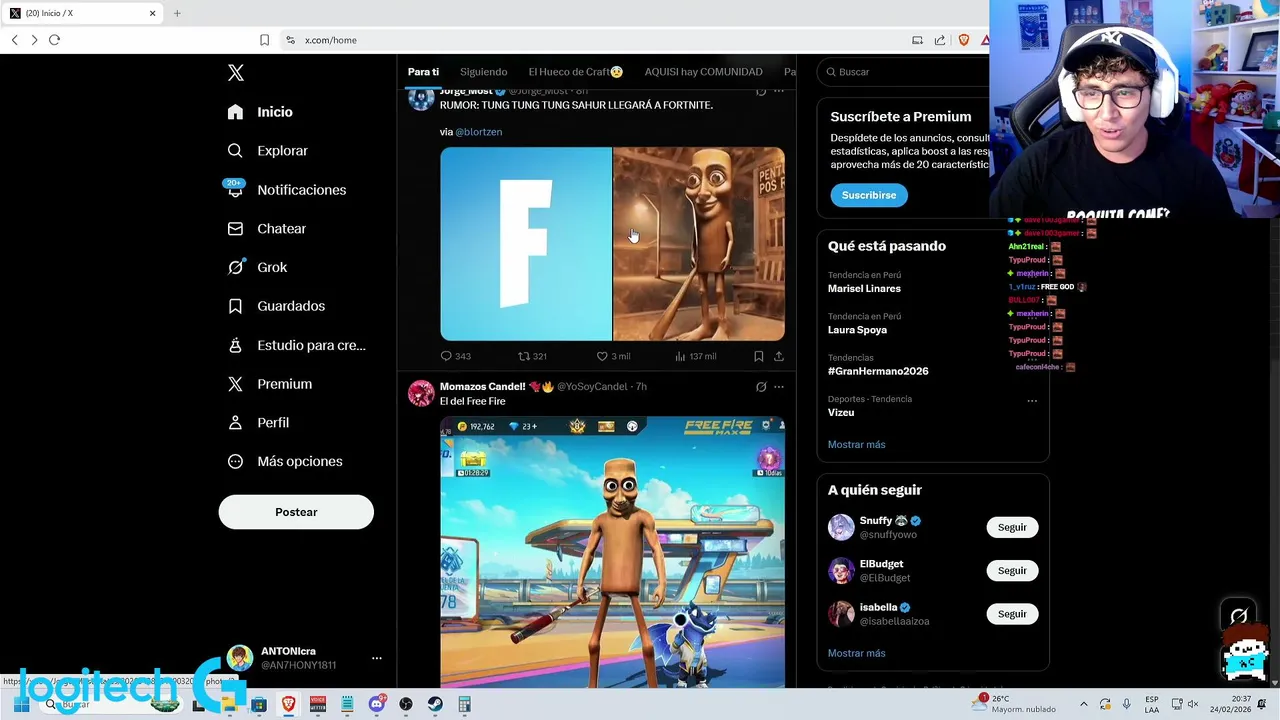
Task: Select the Para ti tab
Action: pyautogui.click(x=423, y=72)
